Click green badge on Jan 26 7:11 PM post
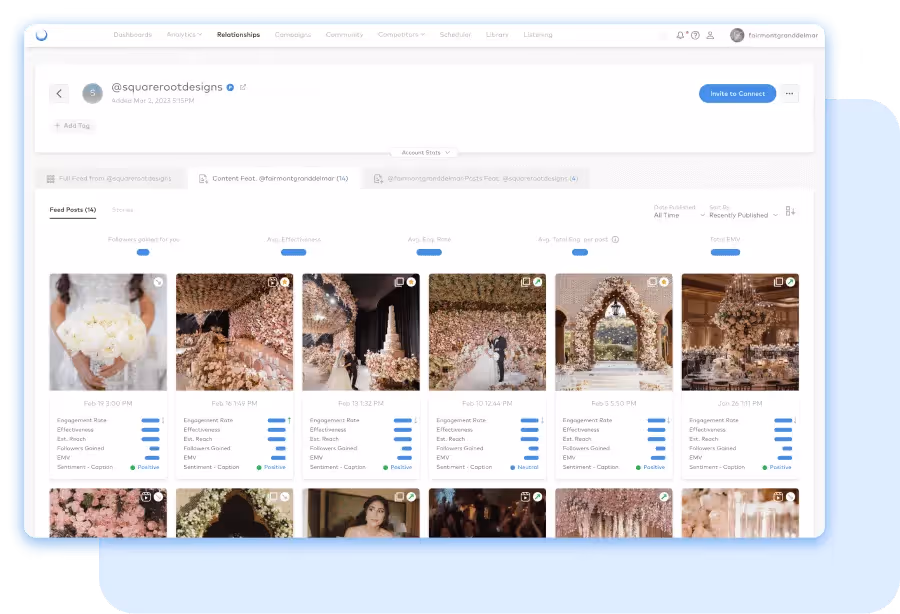 790,282
